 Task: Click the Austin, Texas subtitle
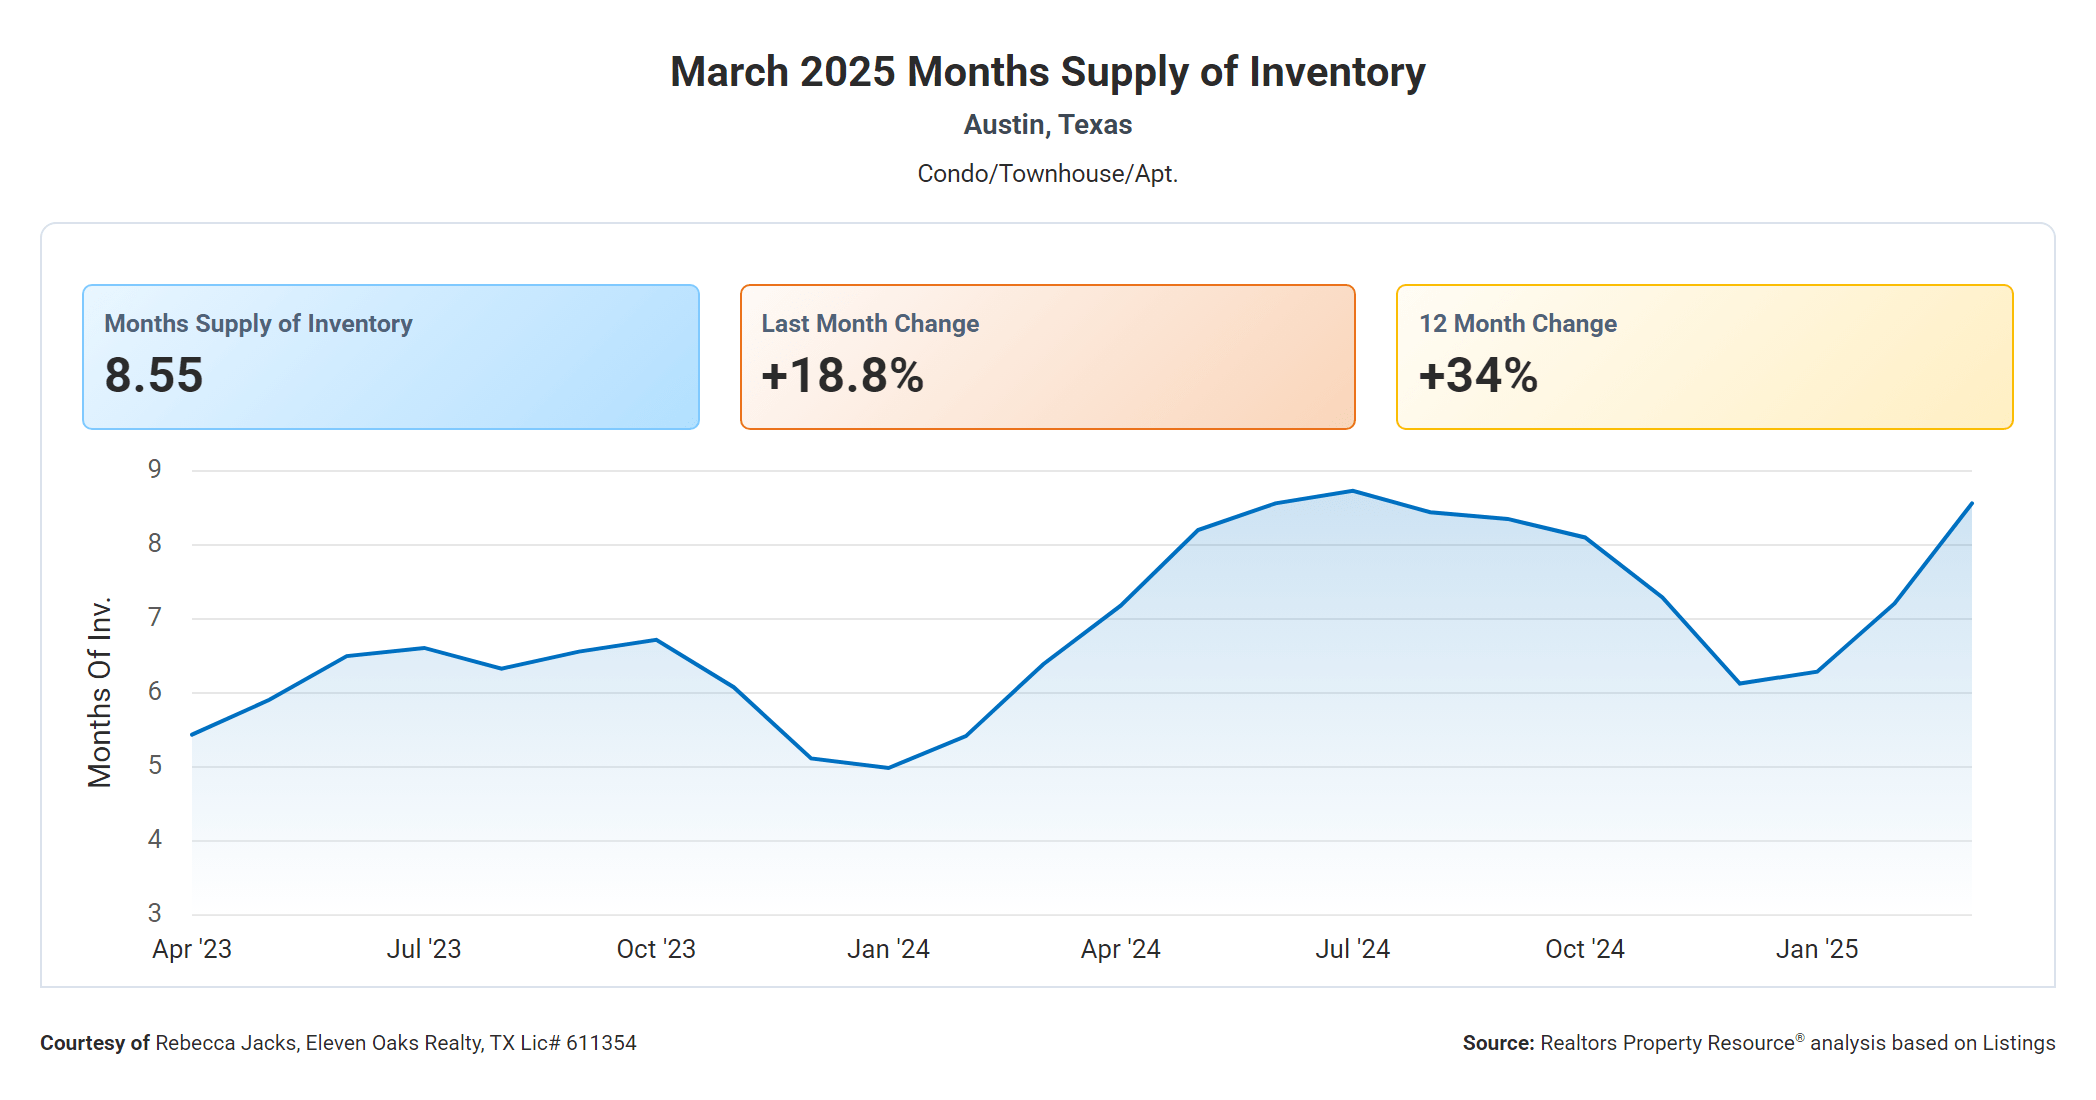click(1047, 125)
